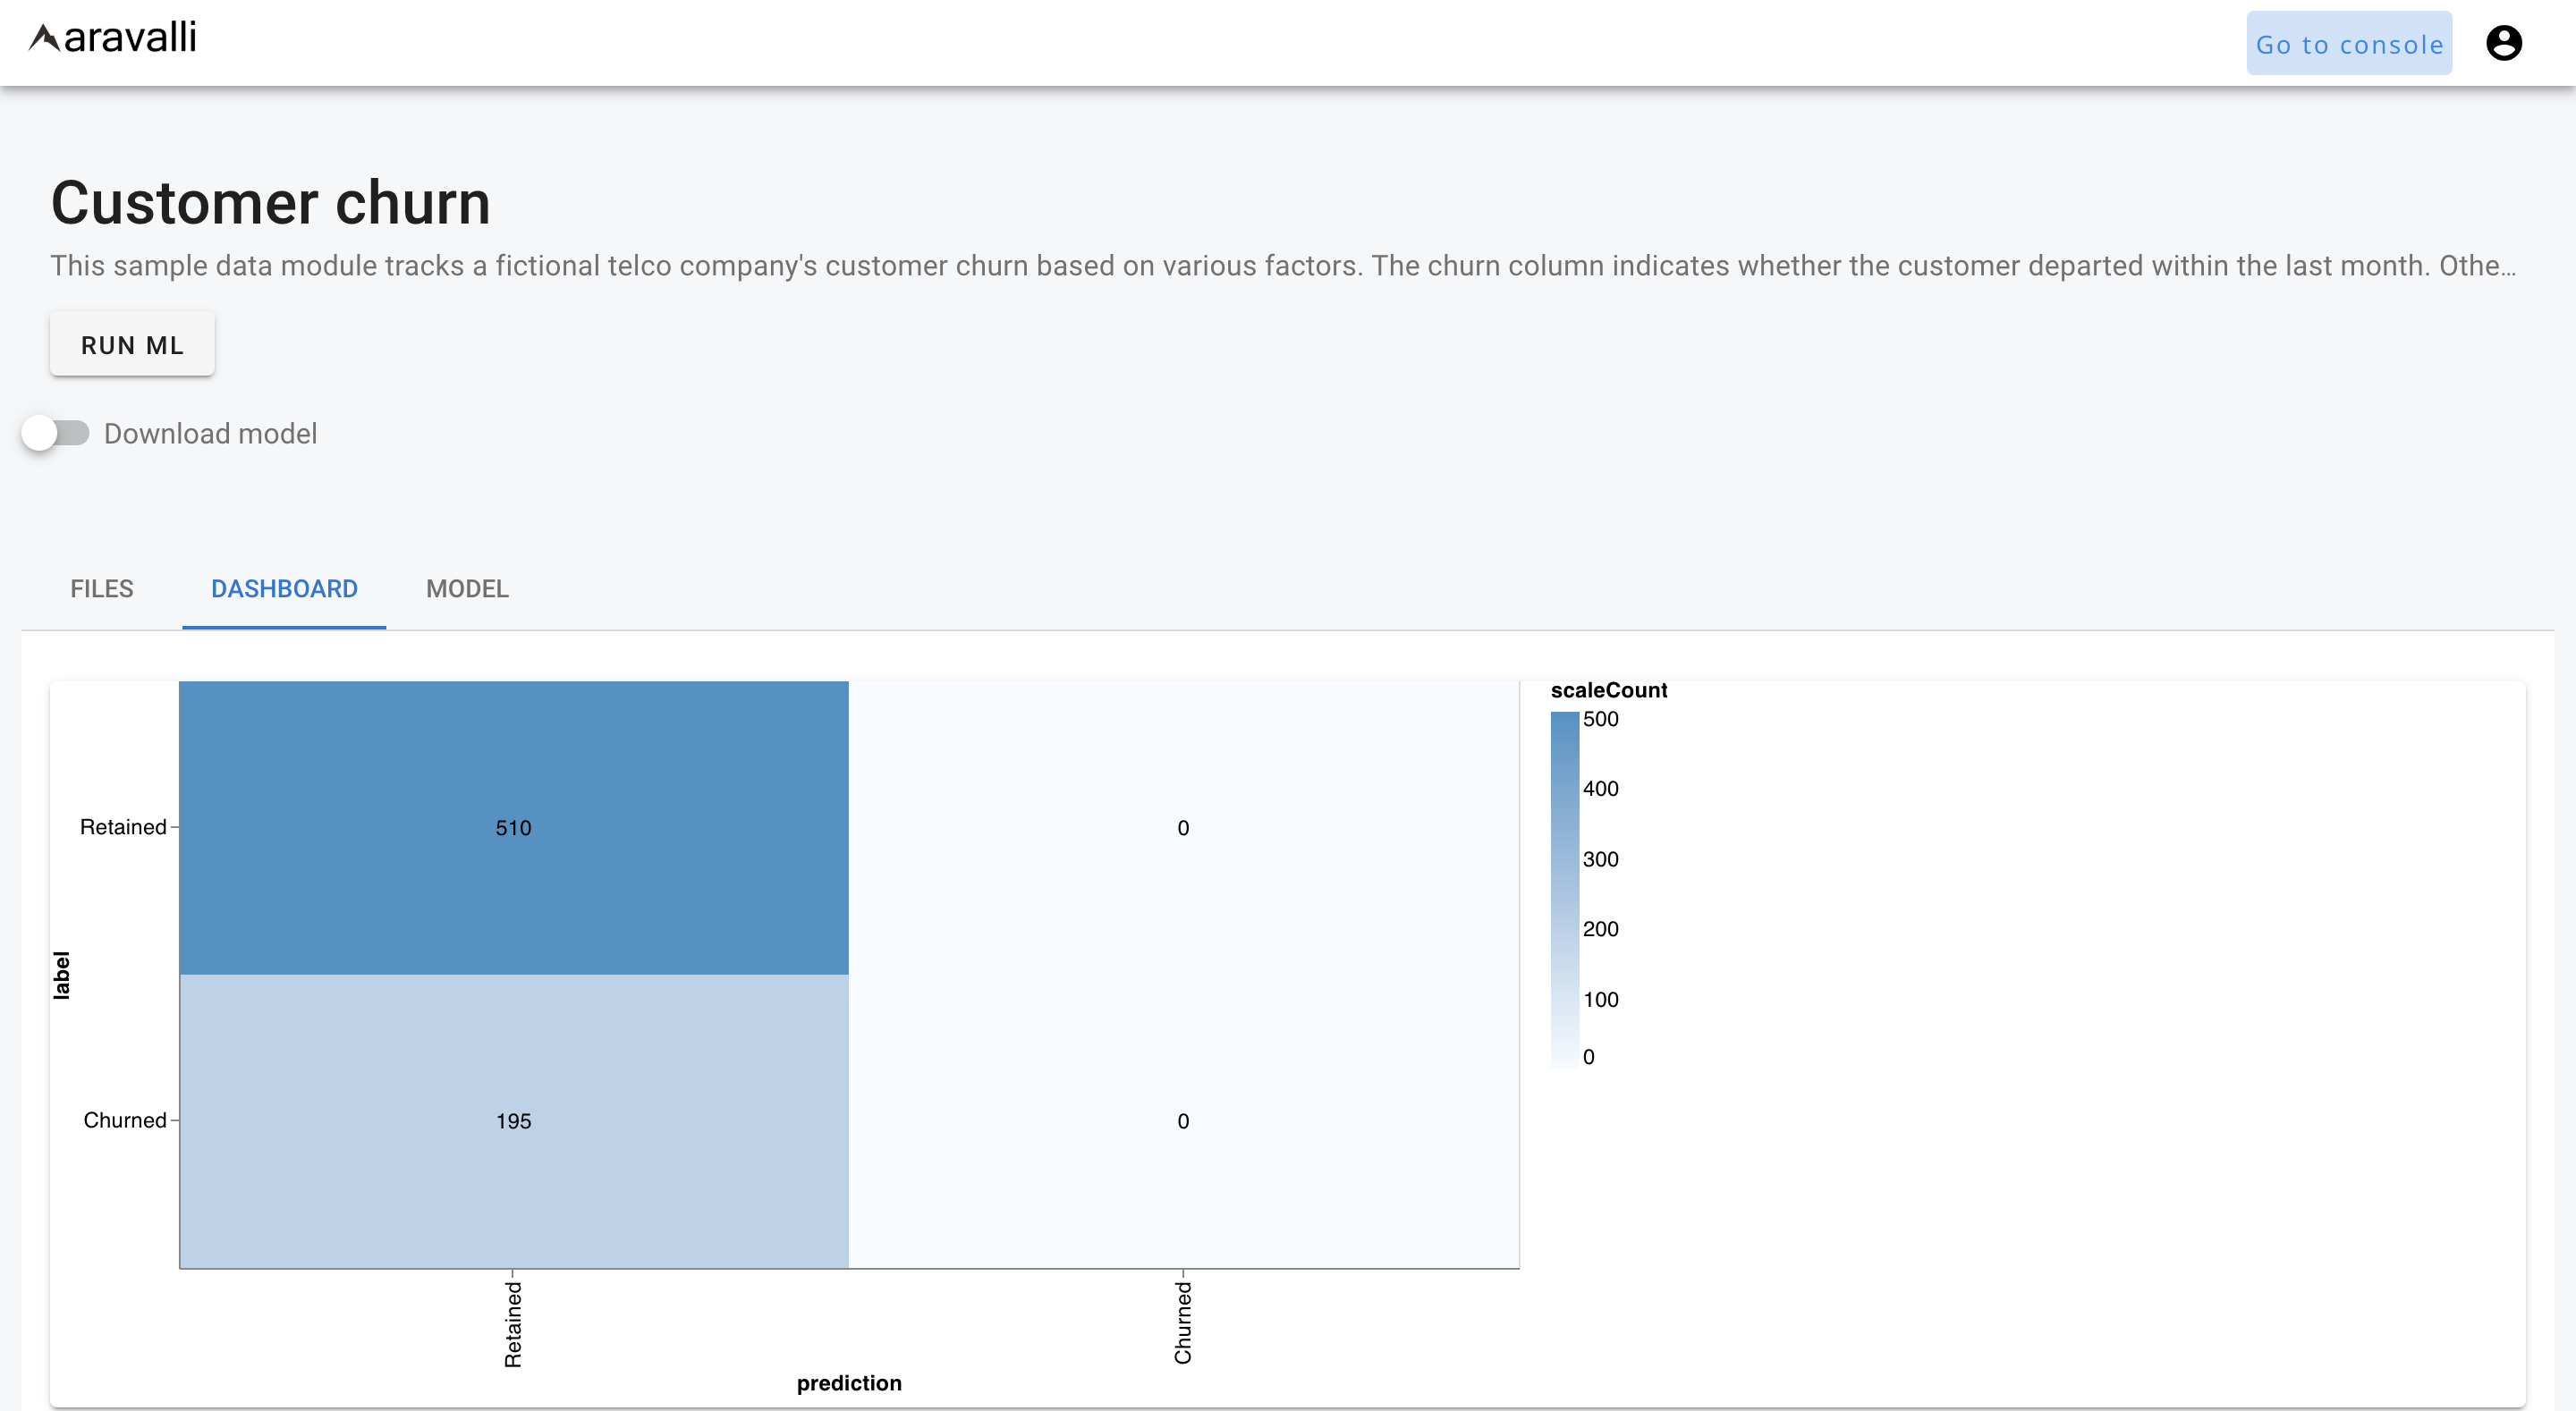Switch to the FILES tab
2576x1411 pixels.
click(x=101, y=588)
